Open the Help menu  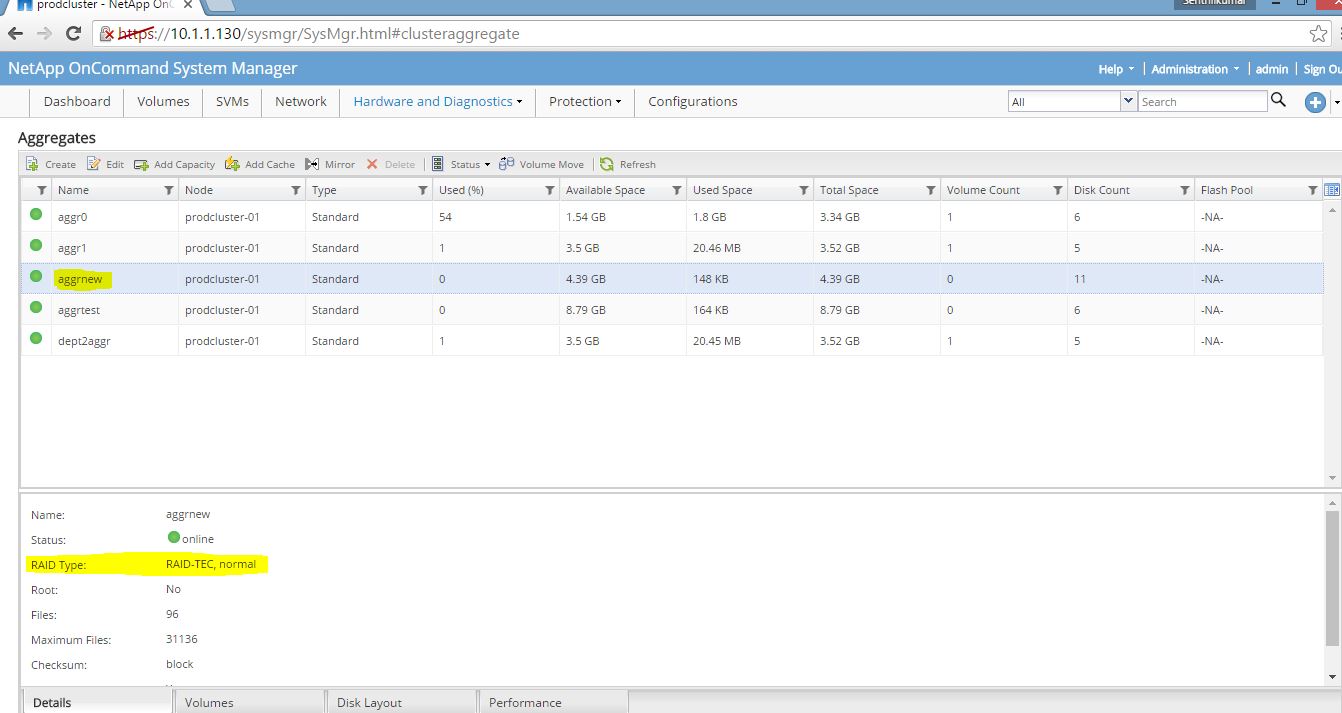click(1111, 69)
